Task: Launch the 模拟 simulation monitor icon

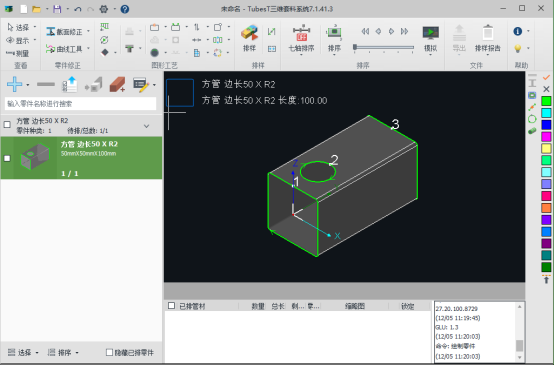Action: [x=431, y=38]
